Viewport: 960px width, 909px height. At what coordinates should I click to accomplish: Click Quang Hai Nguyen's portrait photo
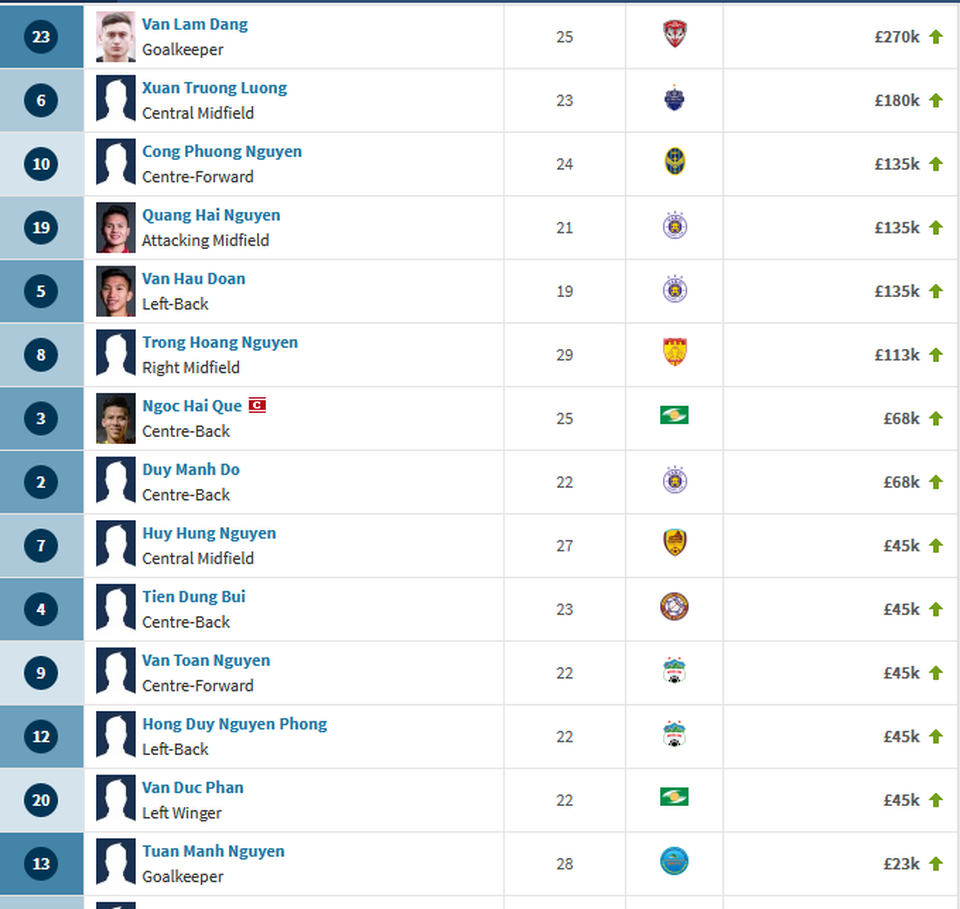tap(116, 228)
